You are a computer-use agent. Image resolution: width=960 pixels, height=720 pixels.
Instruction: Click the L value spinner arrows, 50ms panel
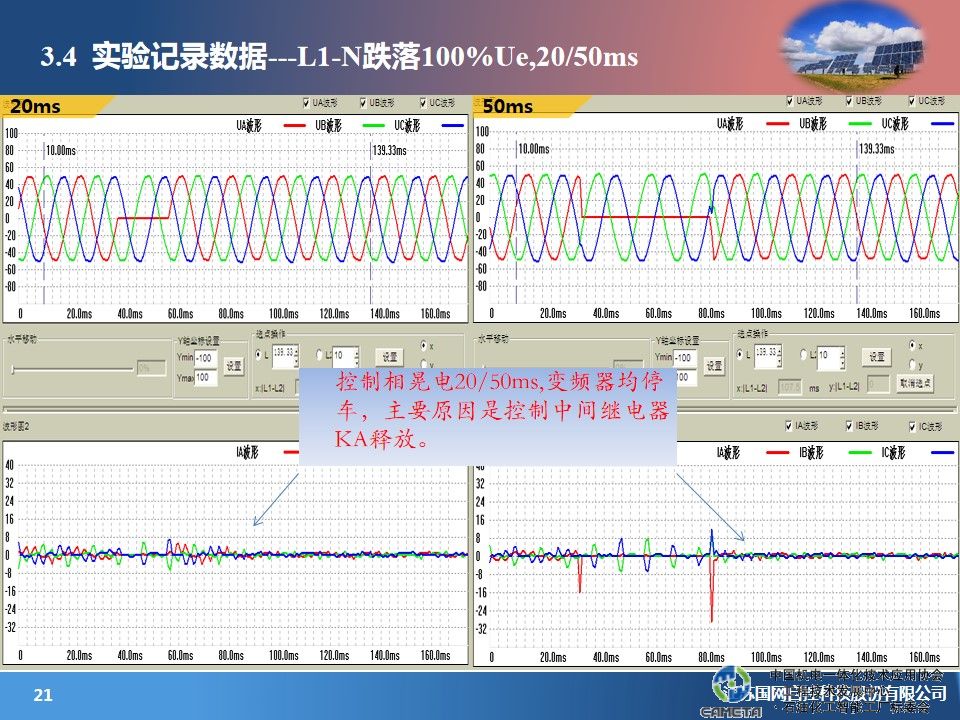779,356
